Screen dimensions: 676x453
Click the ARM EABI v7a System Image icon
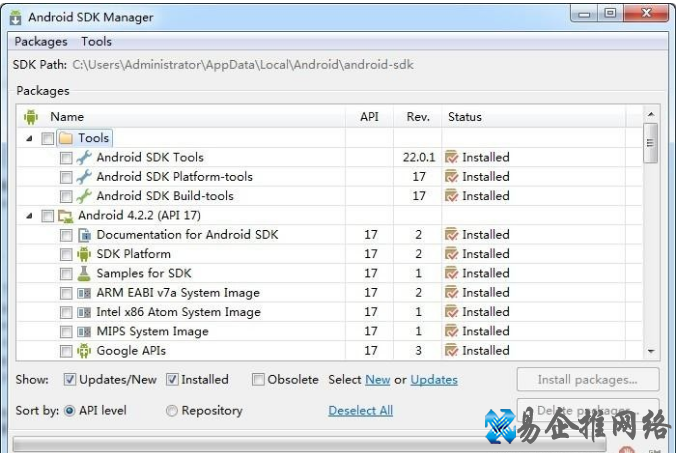click(84, 293)
